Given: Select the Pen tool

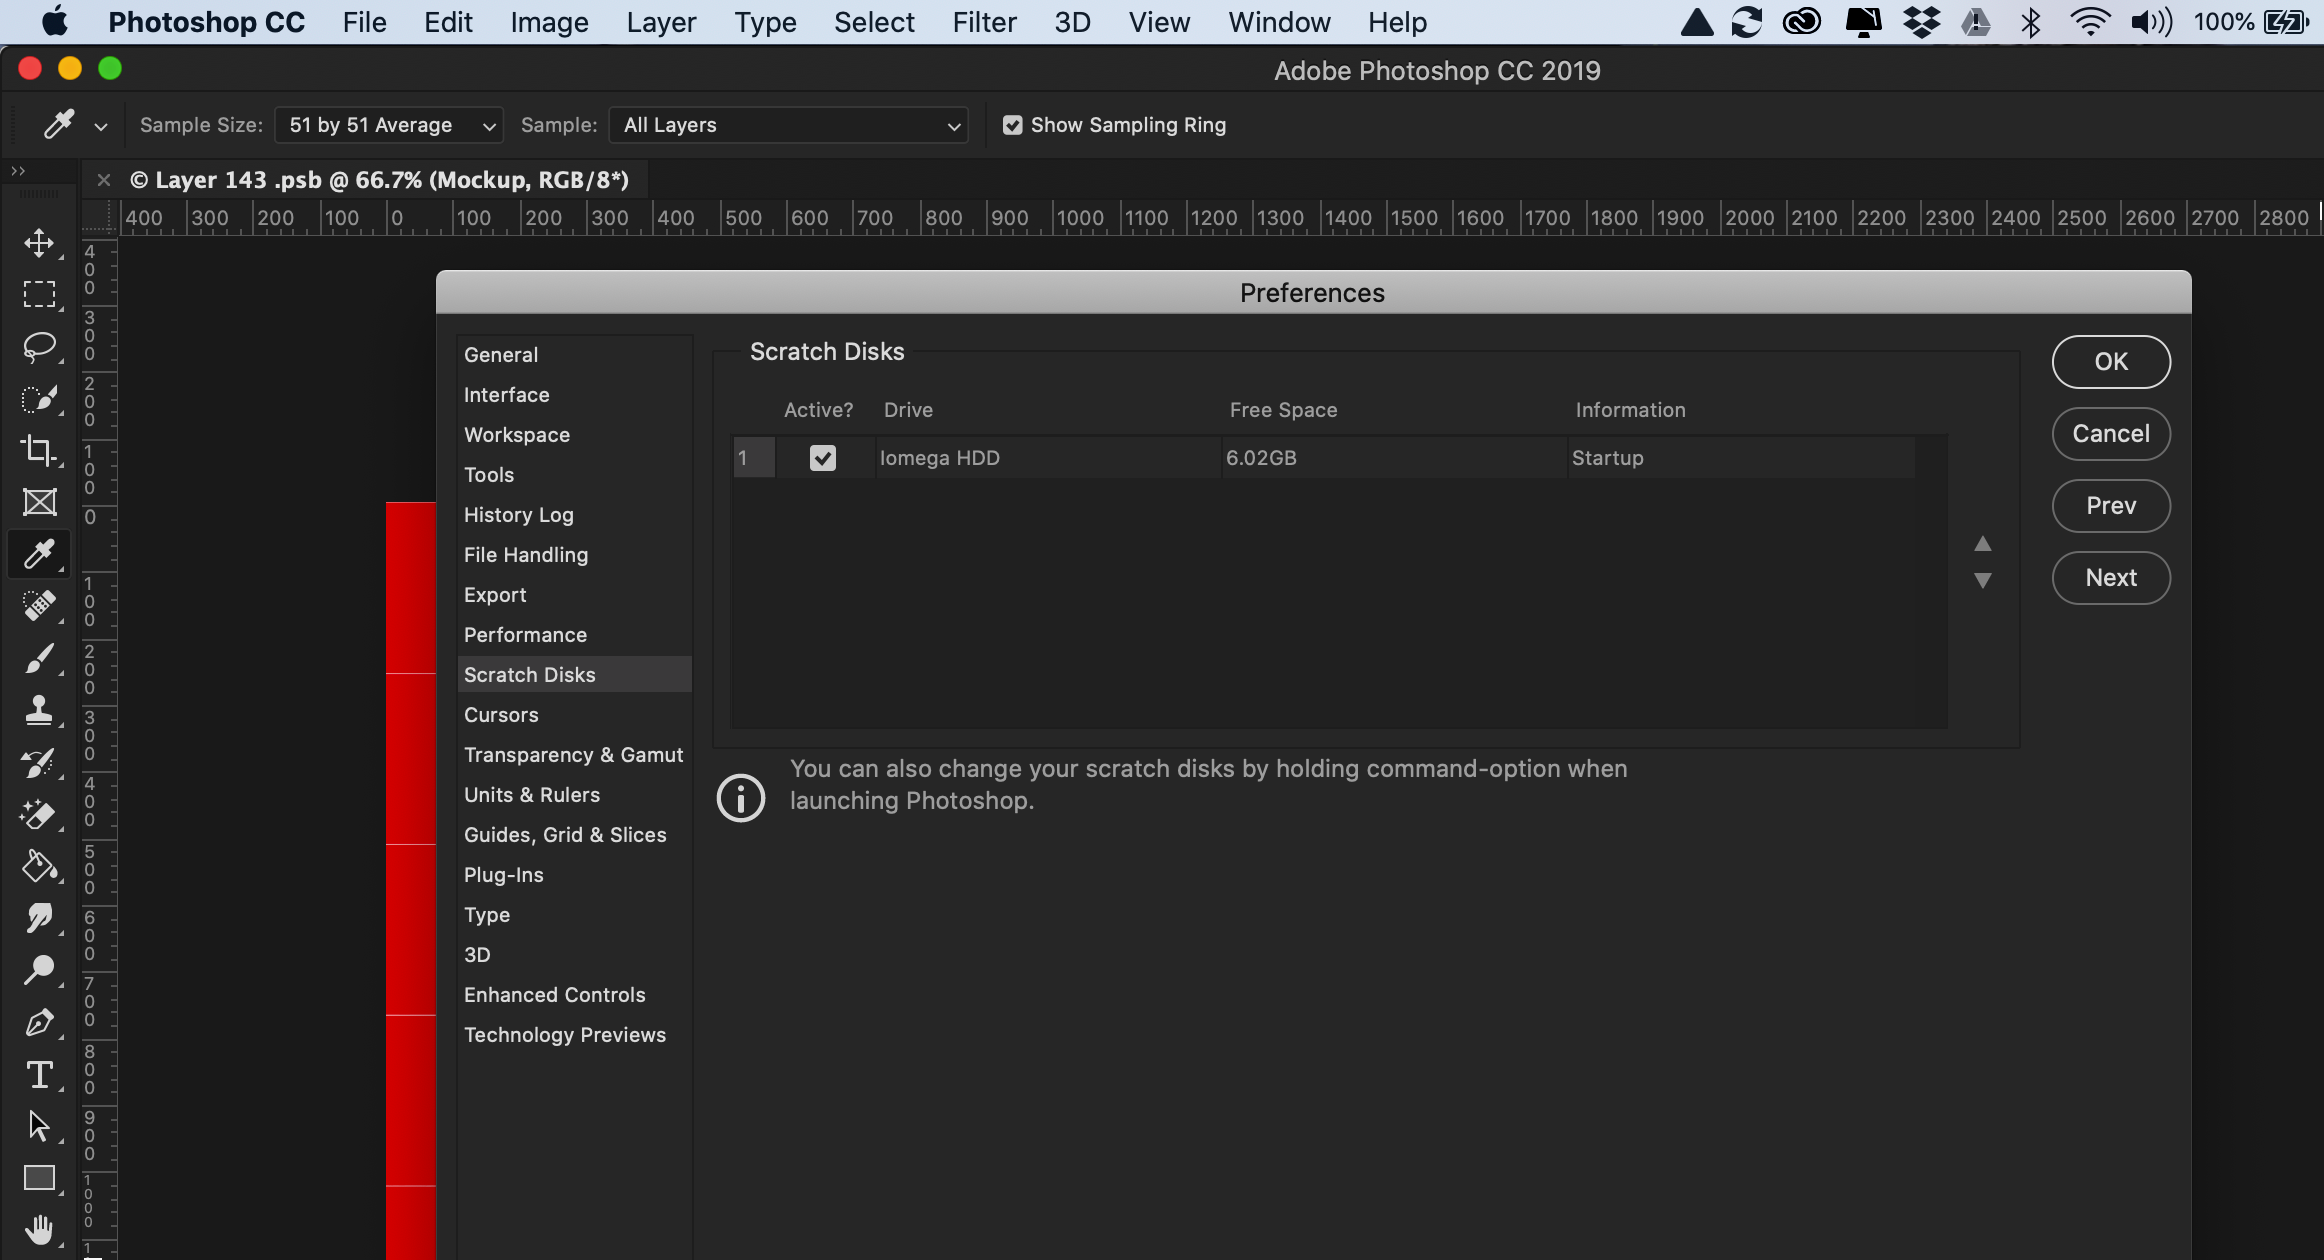Looking at the screenshot, I should 39,1023.
